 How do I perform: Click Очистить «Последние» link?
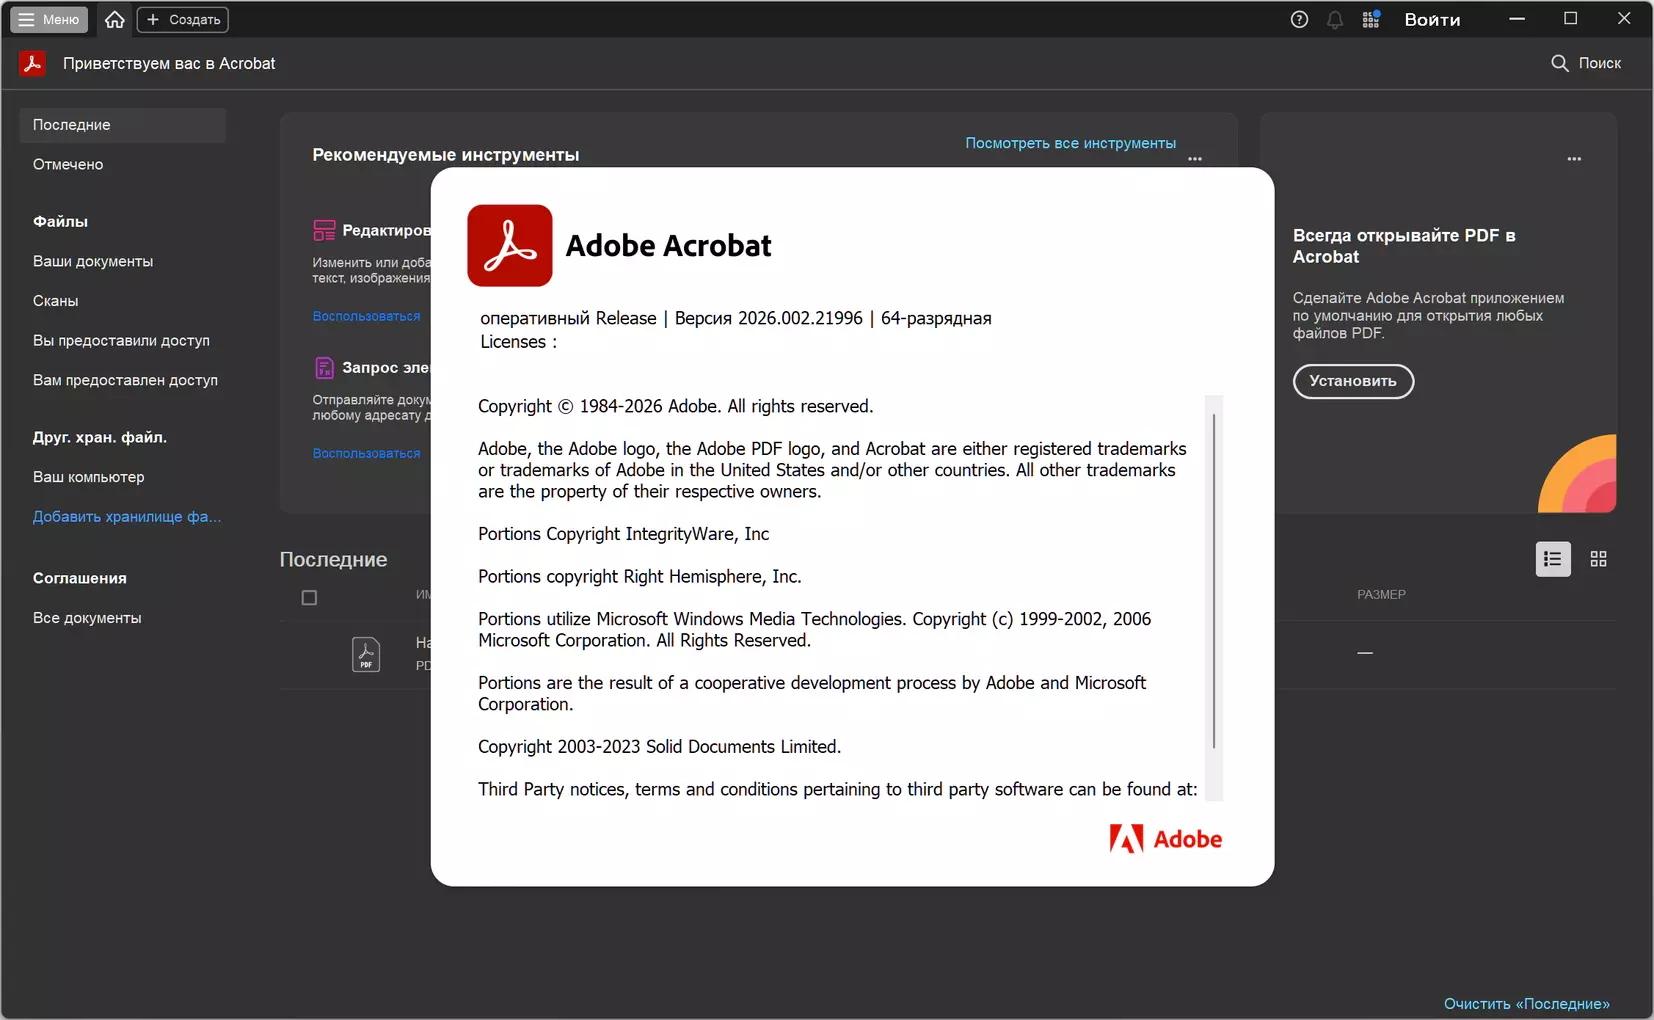[1527, 1004]
